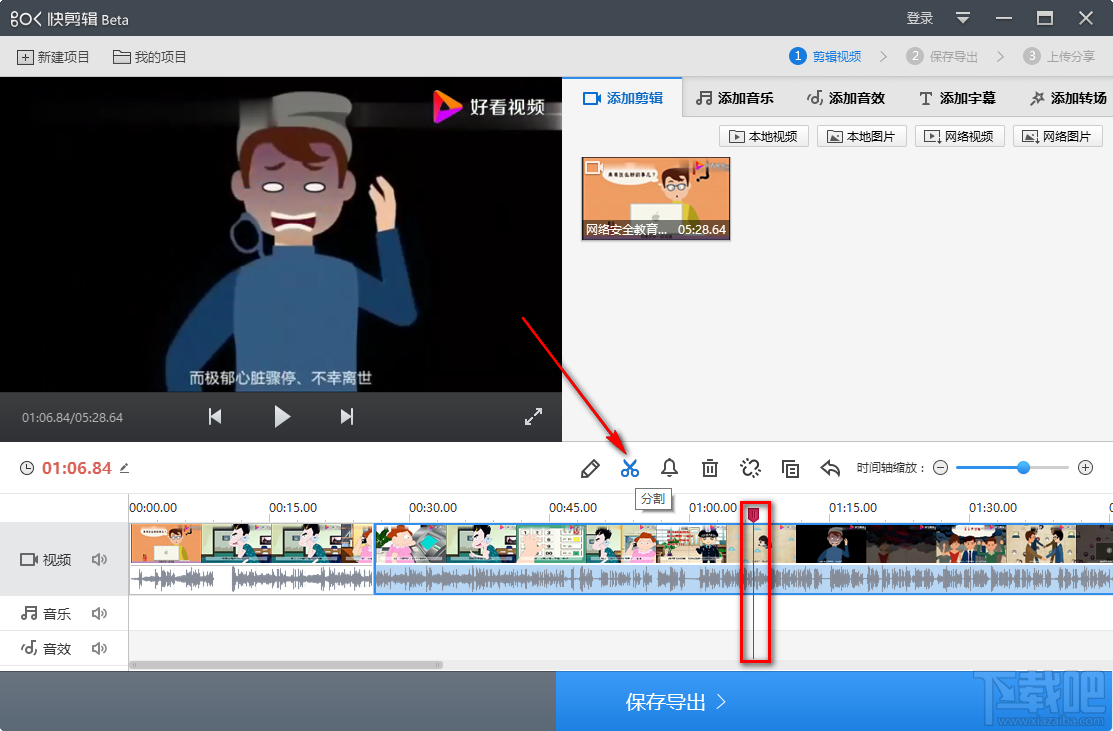Delete selected clip with trash icon

pyautogui.click(x=710, y=468)
